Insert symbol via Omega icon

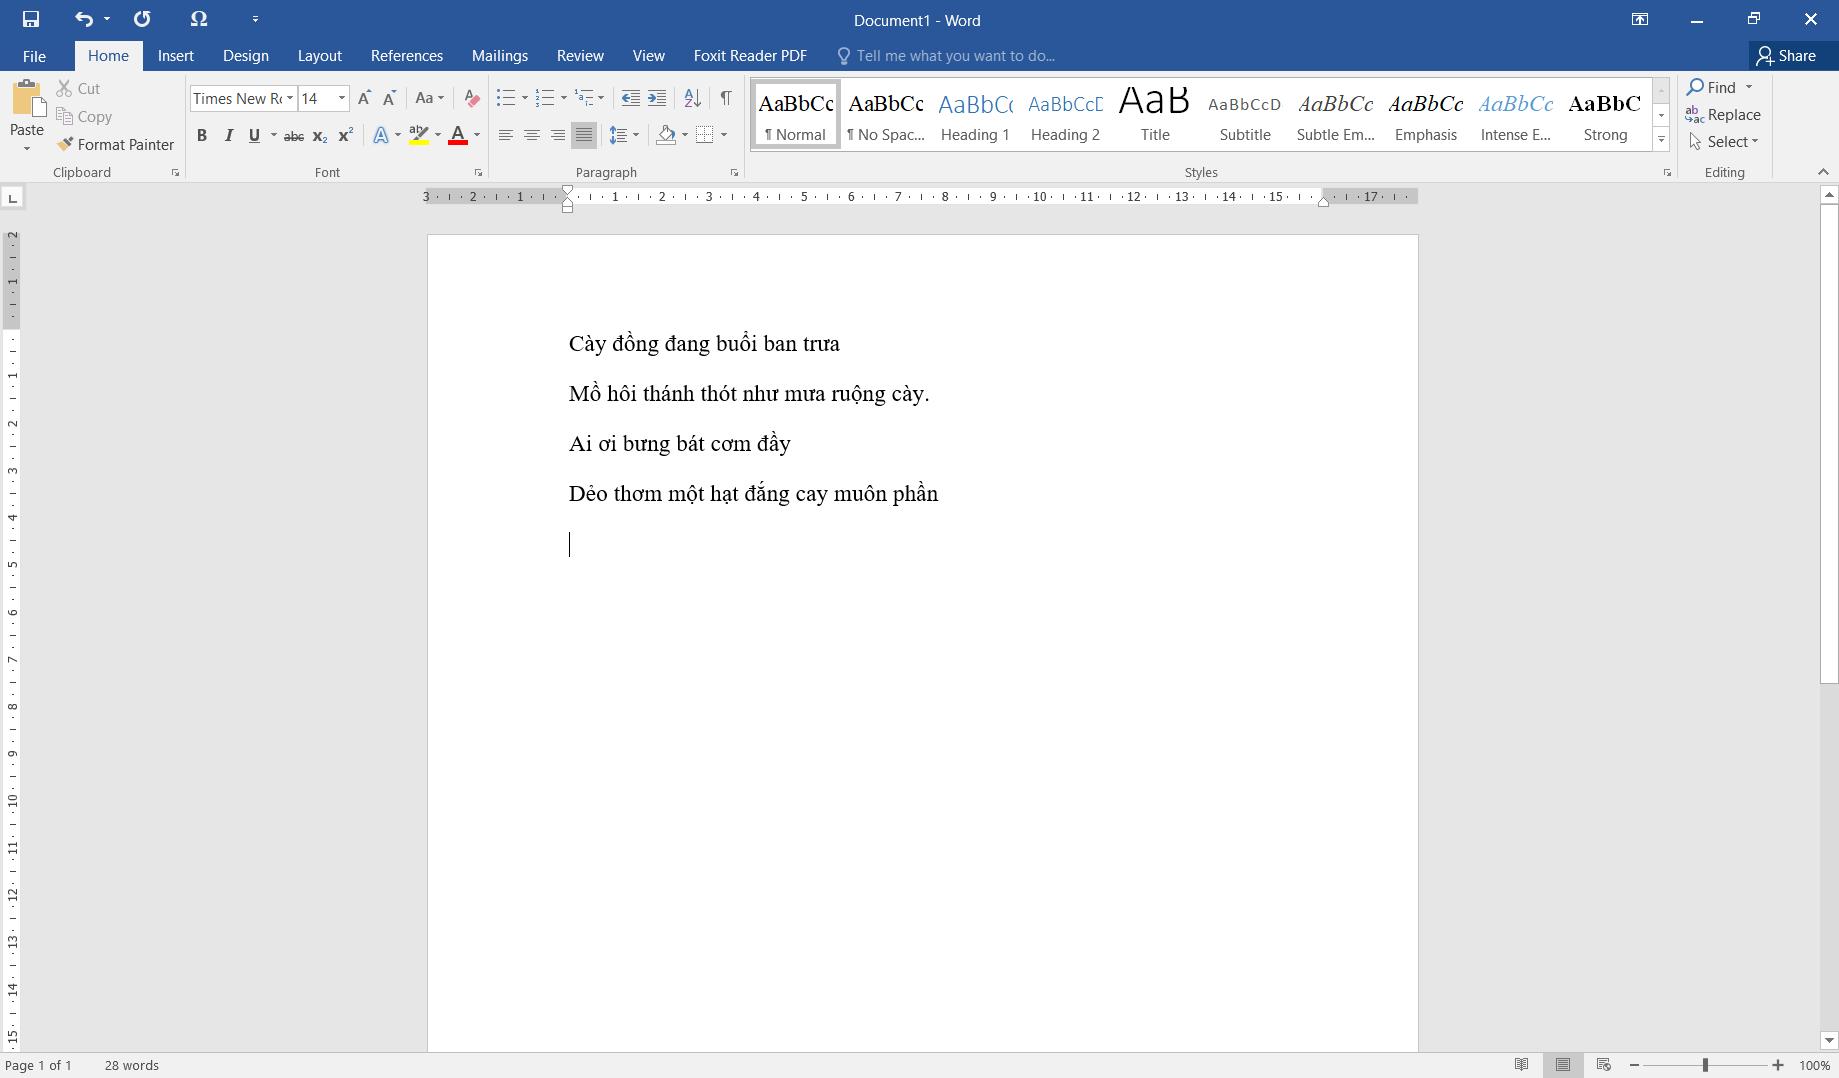pyautogui.click(x=199, y=19)
